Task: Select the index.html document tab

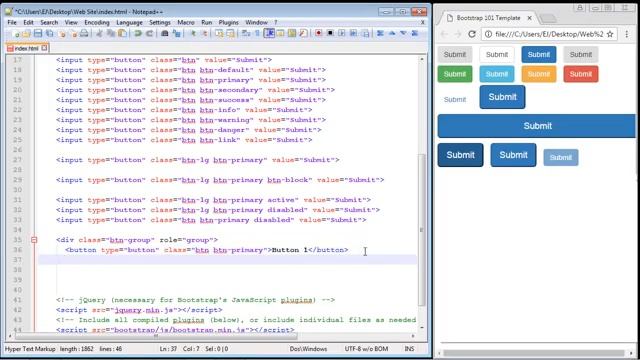Action: tap(27, 48)
